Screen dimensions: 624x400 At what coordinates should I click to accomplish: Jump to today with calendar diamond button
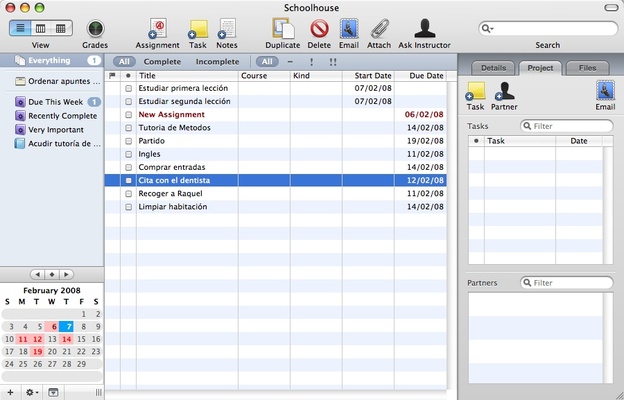(x=52, y=275)
